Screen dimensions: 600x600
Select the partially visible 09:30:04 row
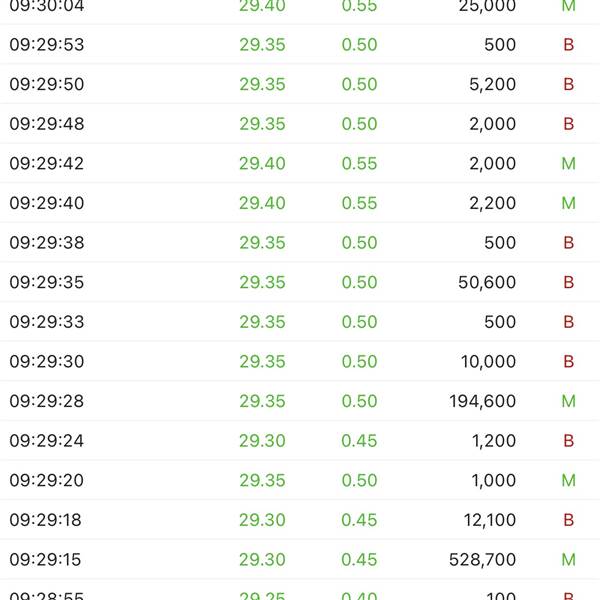coord(300,11)
